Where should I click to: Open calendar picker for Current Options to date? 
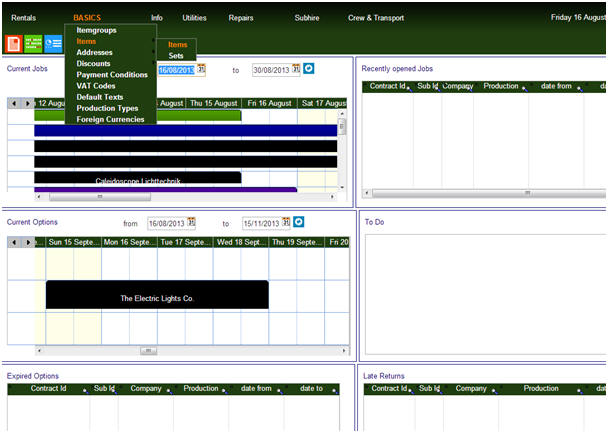click(286, 222)
